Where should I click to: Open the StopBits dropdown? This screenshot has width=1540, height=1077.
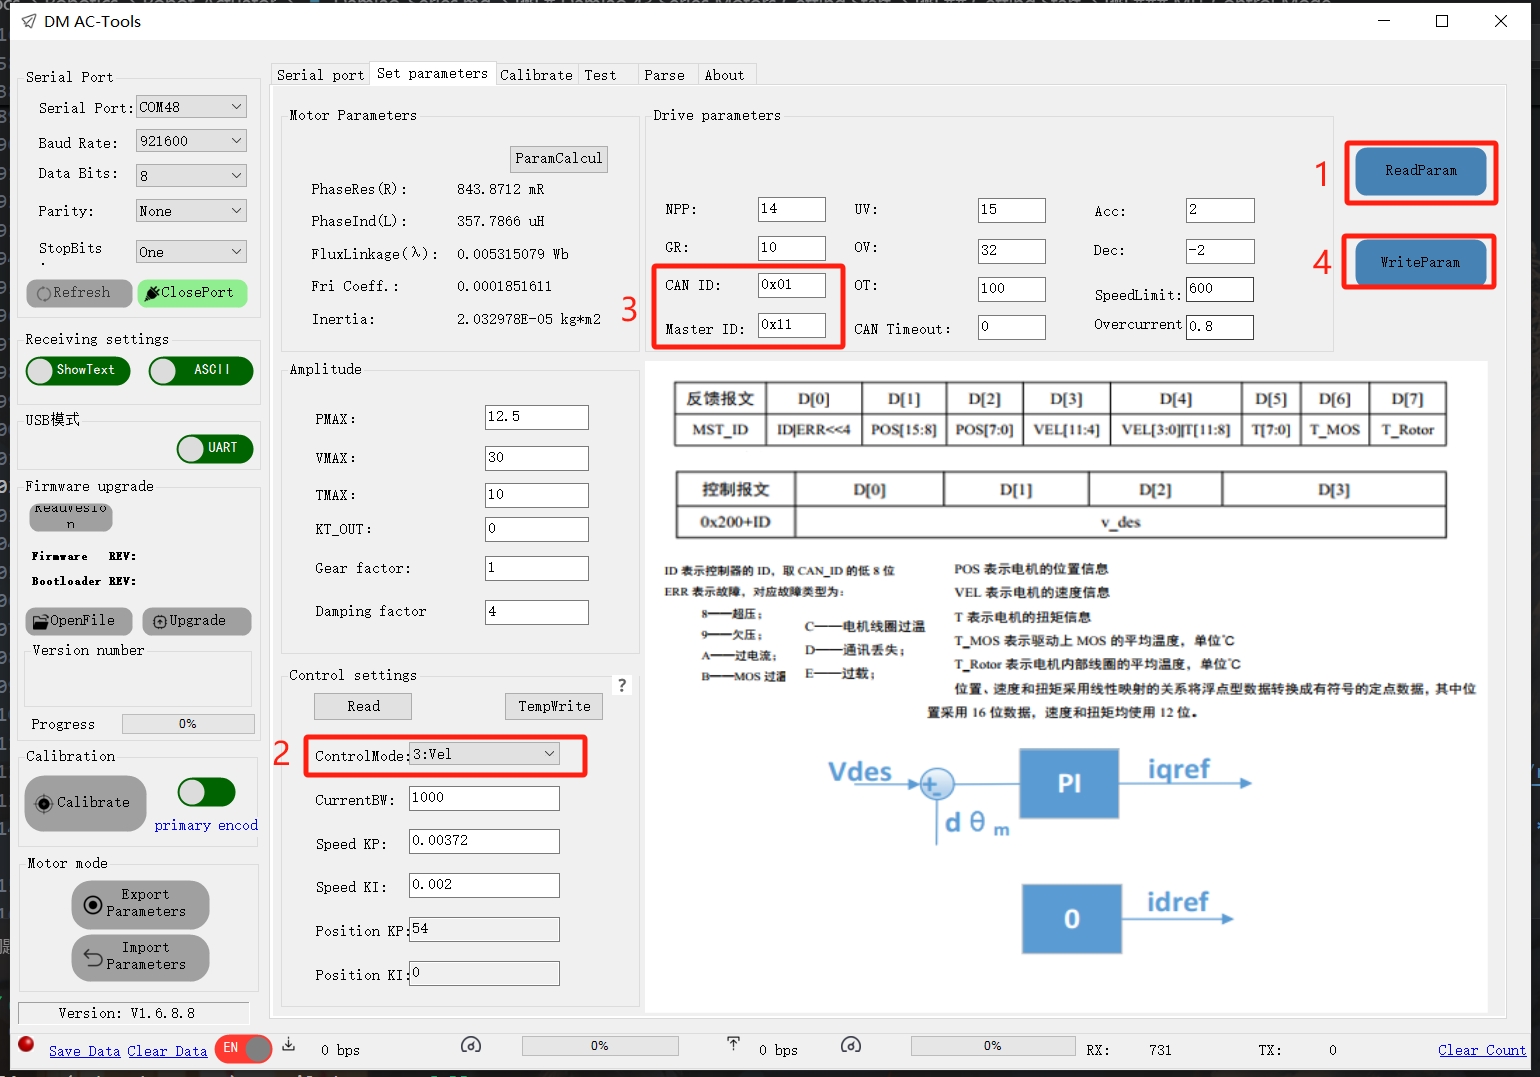pyautogui.click(x=191, y=252)
